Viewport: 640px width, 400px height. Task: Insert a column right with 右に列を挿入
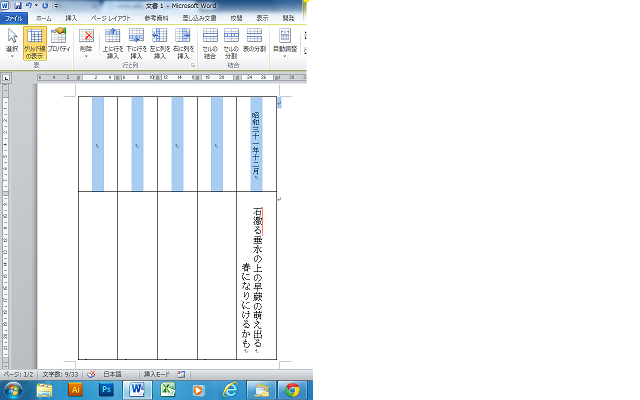[x=183, y=44]
